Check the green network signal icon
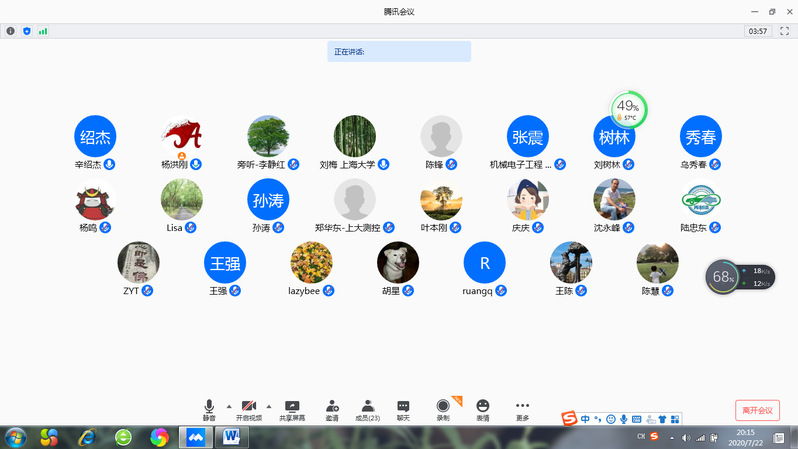798x449 pixels. click(43, 31)
